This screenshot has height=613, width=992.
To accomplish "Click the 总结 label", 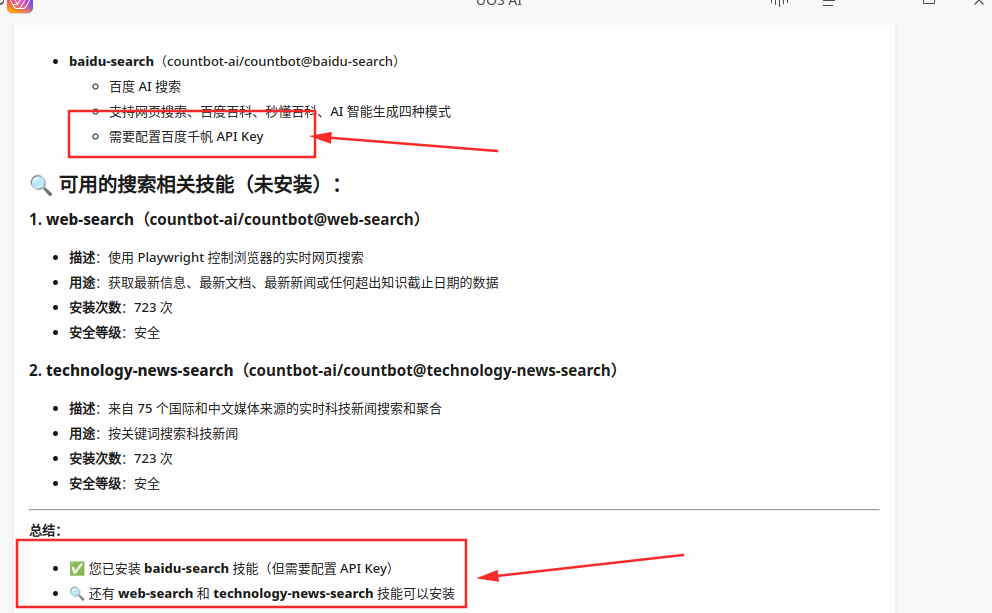I will (x=45, y=531).
